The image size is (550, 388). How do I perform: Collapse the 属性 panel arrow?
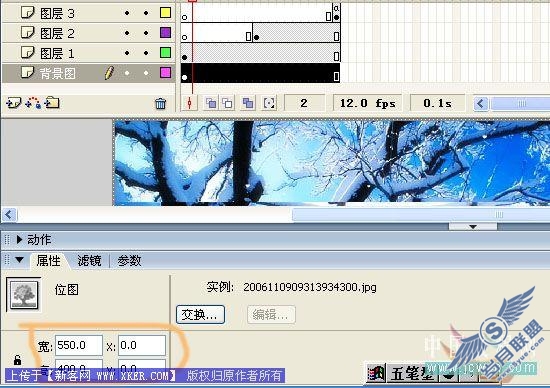tap(20, 260)
